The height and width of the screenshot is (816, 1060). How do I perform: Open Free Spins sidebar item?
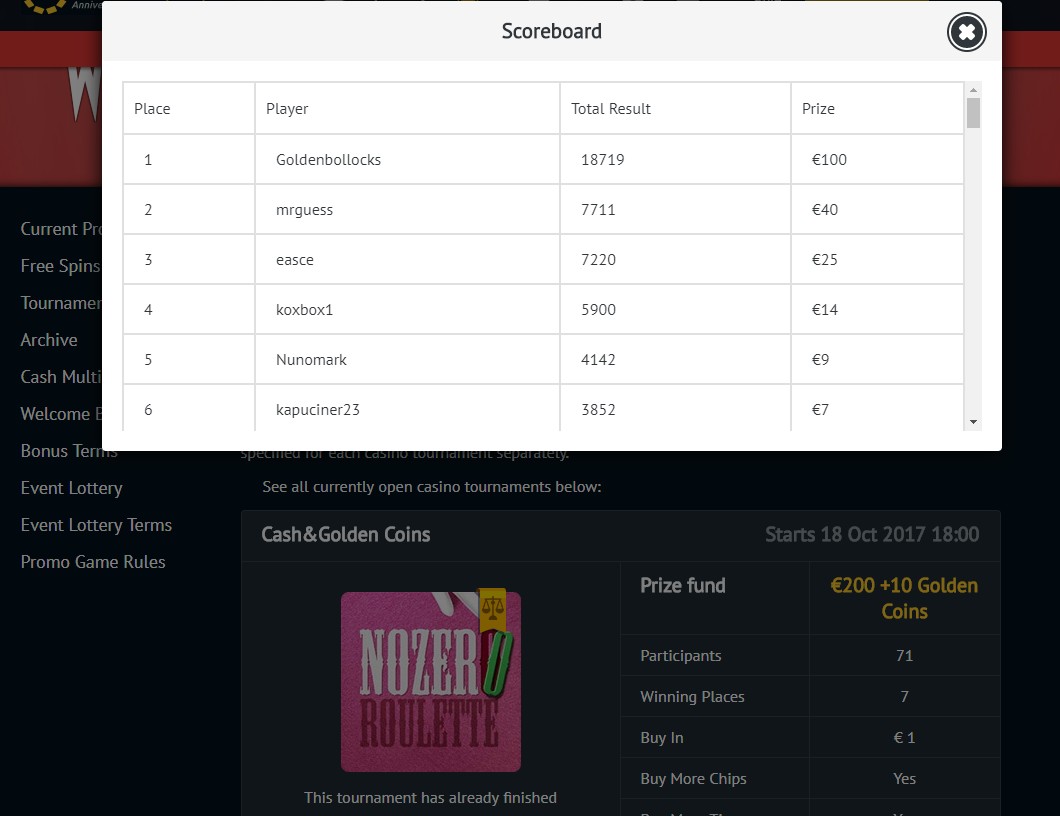tap(60, 266)
